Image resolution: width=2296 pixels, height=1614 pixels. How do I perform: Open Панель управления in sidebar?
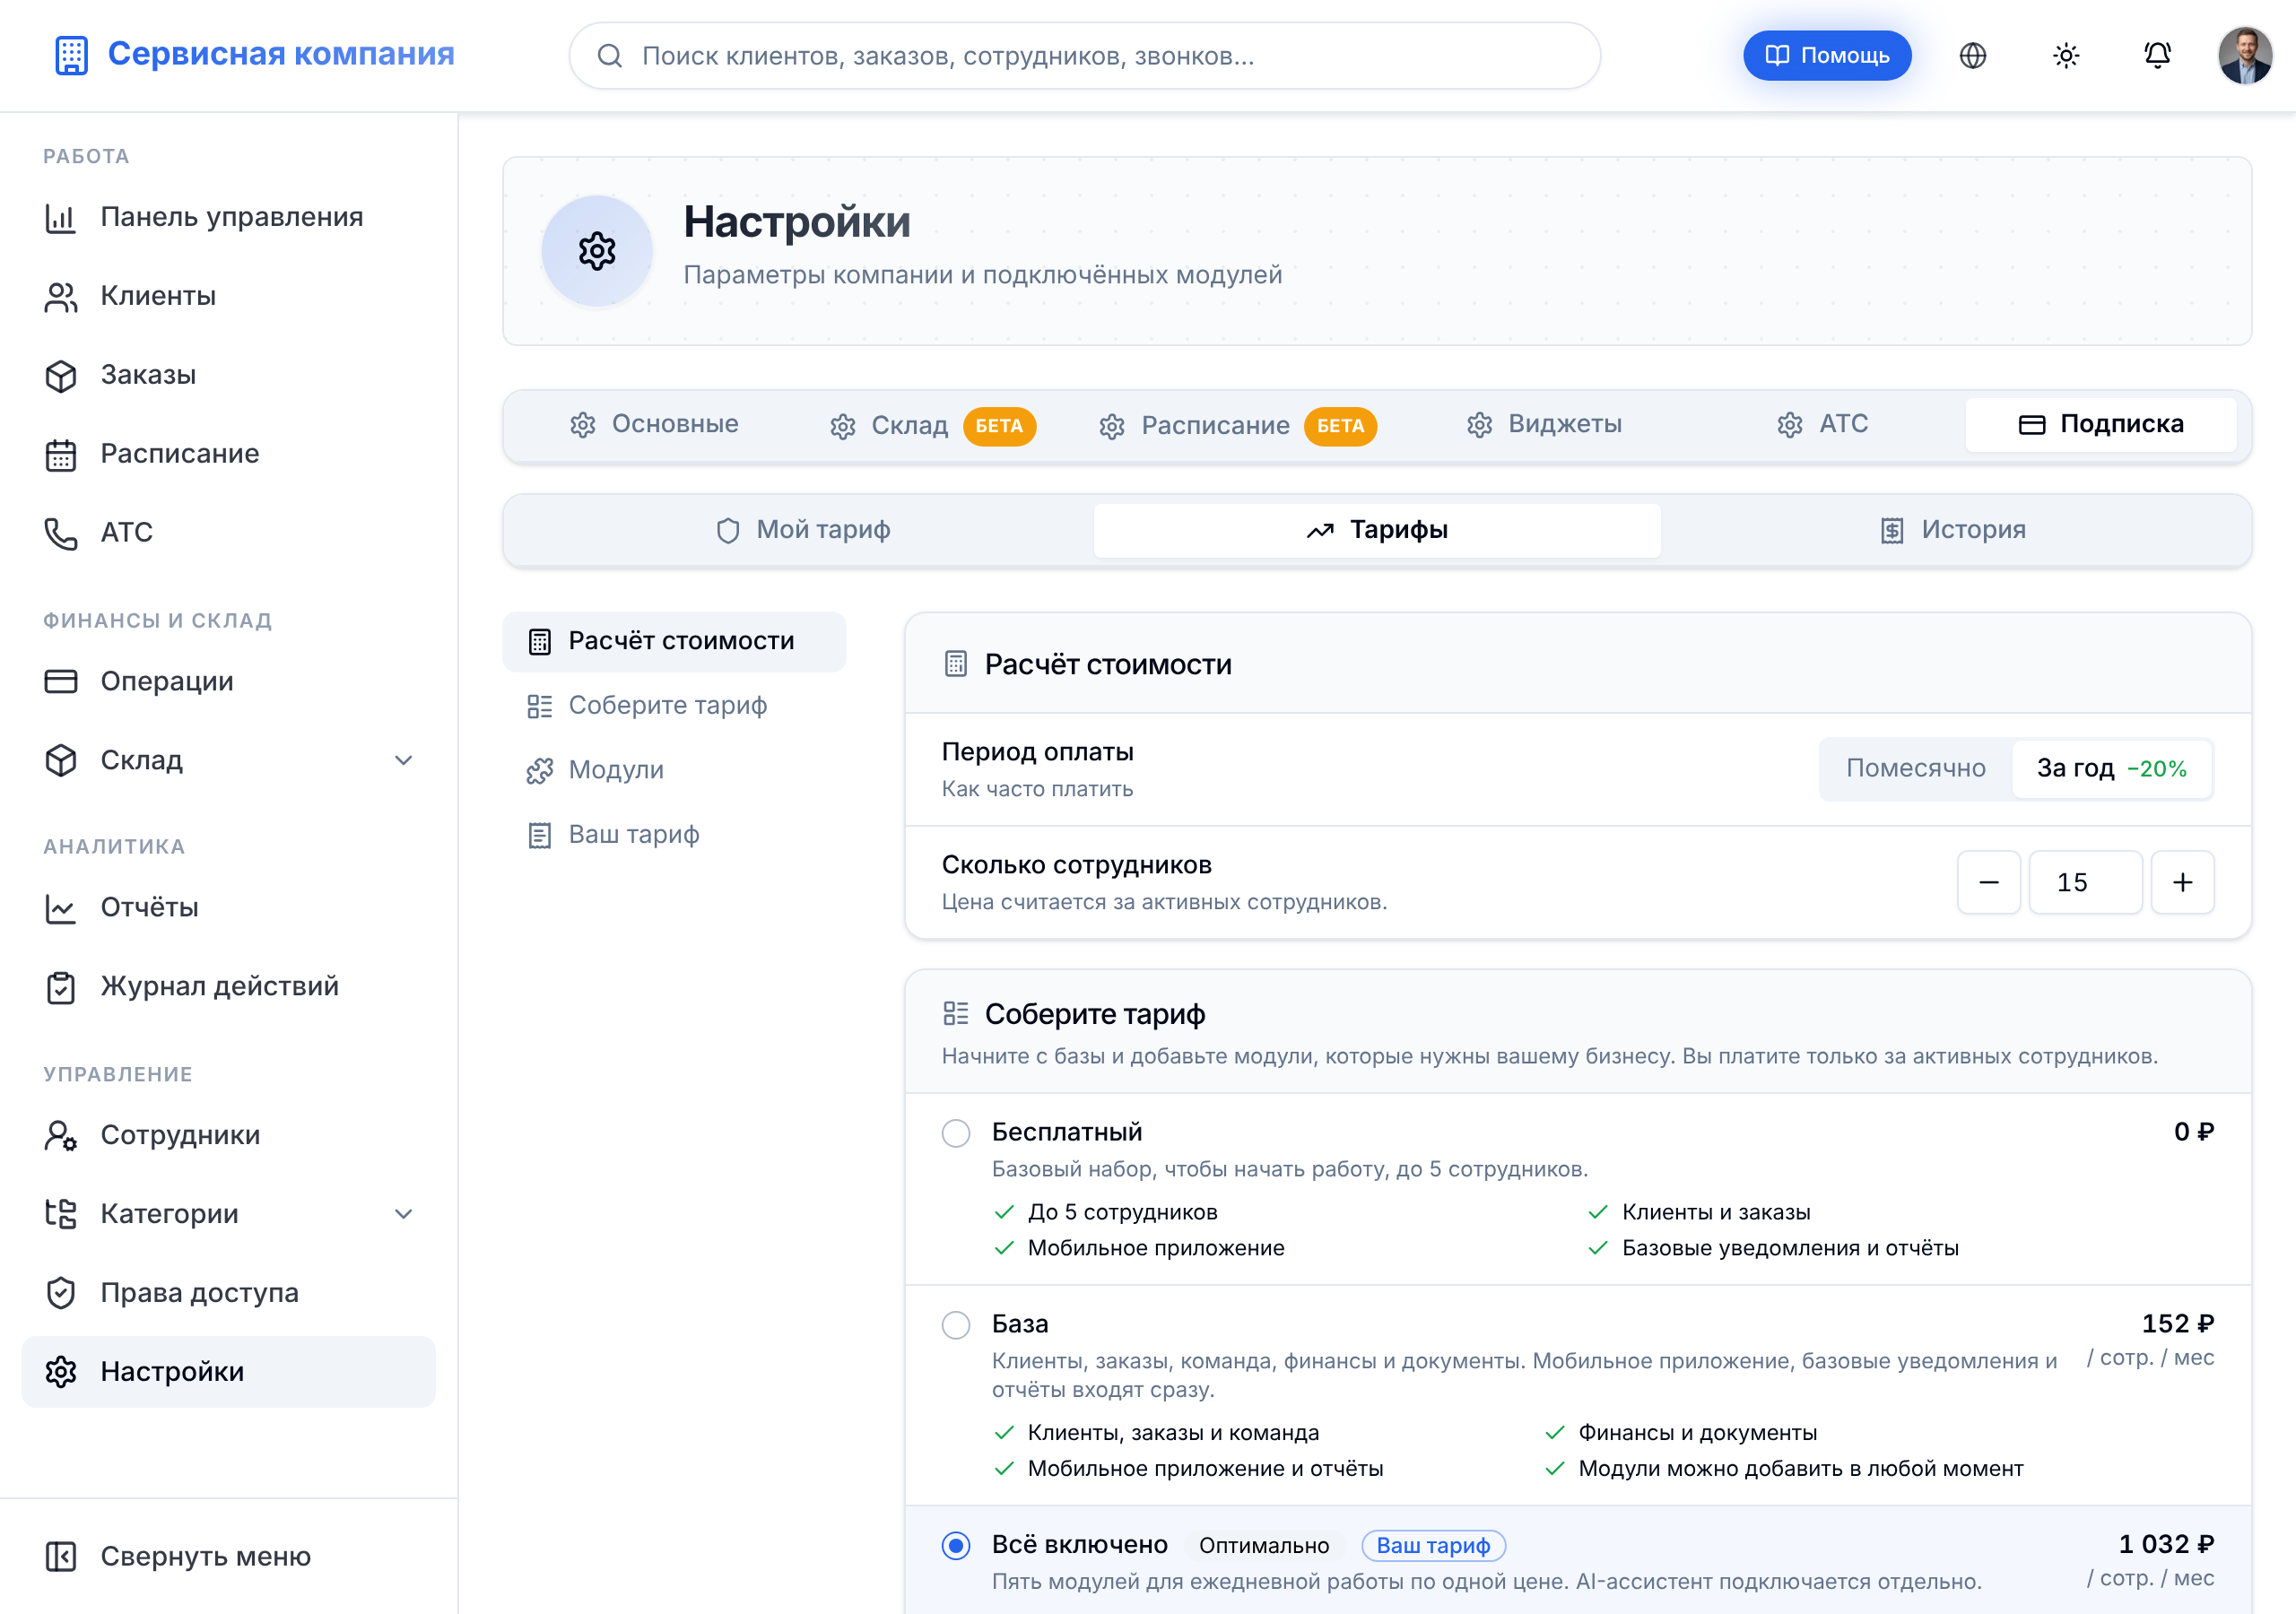(x=229, y=217)
